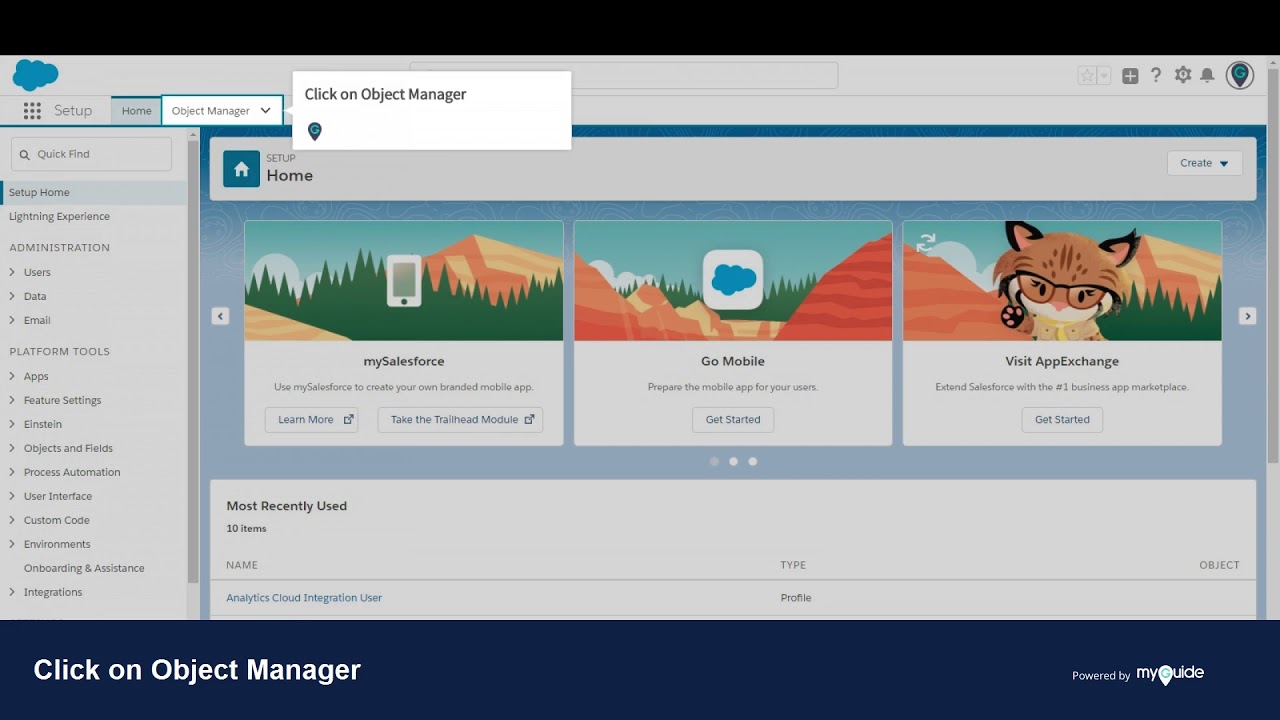
Task: Select Setup Home in the sidebar
Action: point(93,192)
